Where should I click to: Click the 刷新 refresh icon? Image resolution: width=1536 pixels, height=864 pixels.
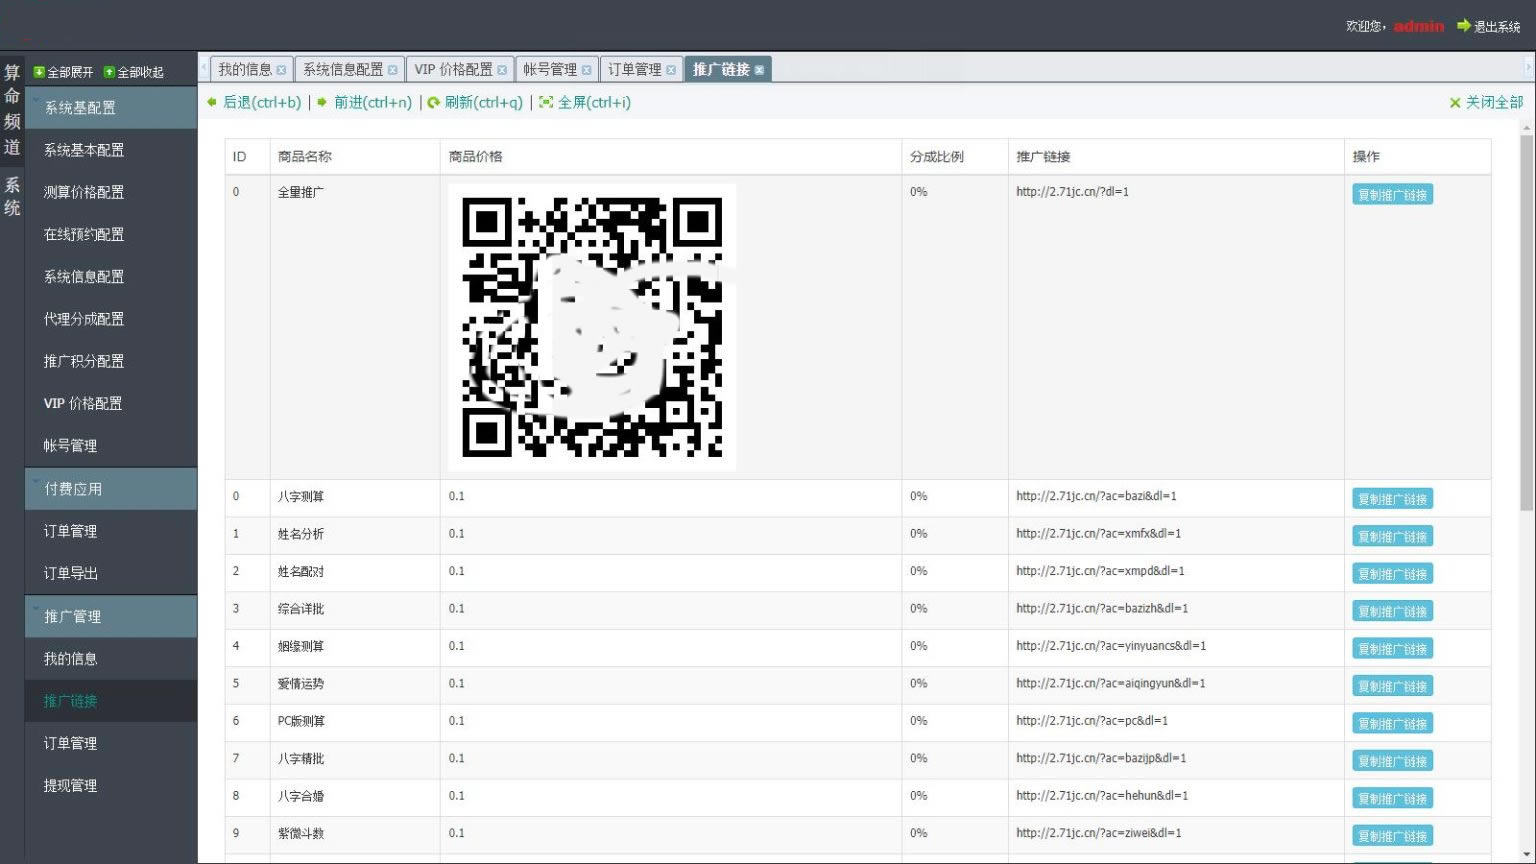click(434, 103)
